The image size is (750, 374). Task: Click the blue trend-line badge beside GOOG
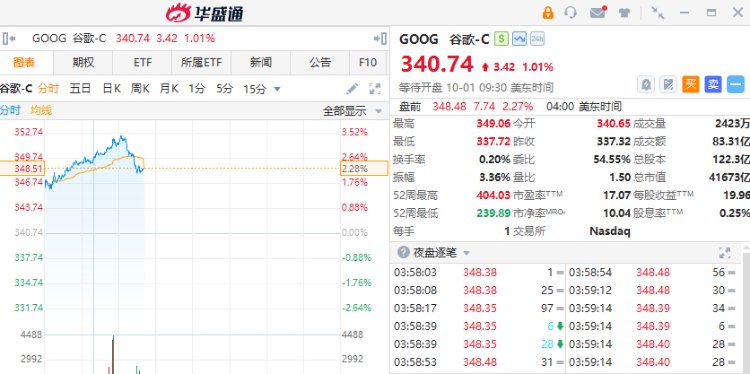pos(519,39)
